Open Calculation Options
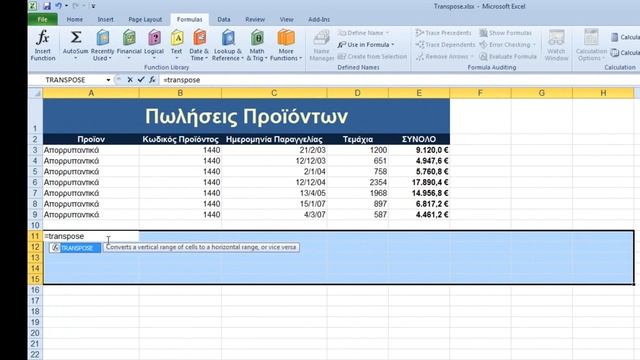This screenshot has width=640, height=360. point(591,46)
